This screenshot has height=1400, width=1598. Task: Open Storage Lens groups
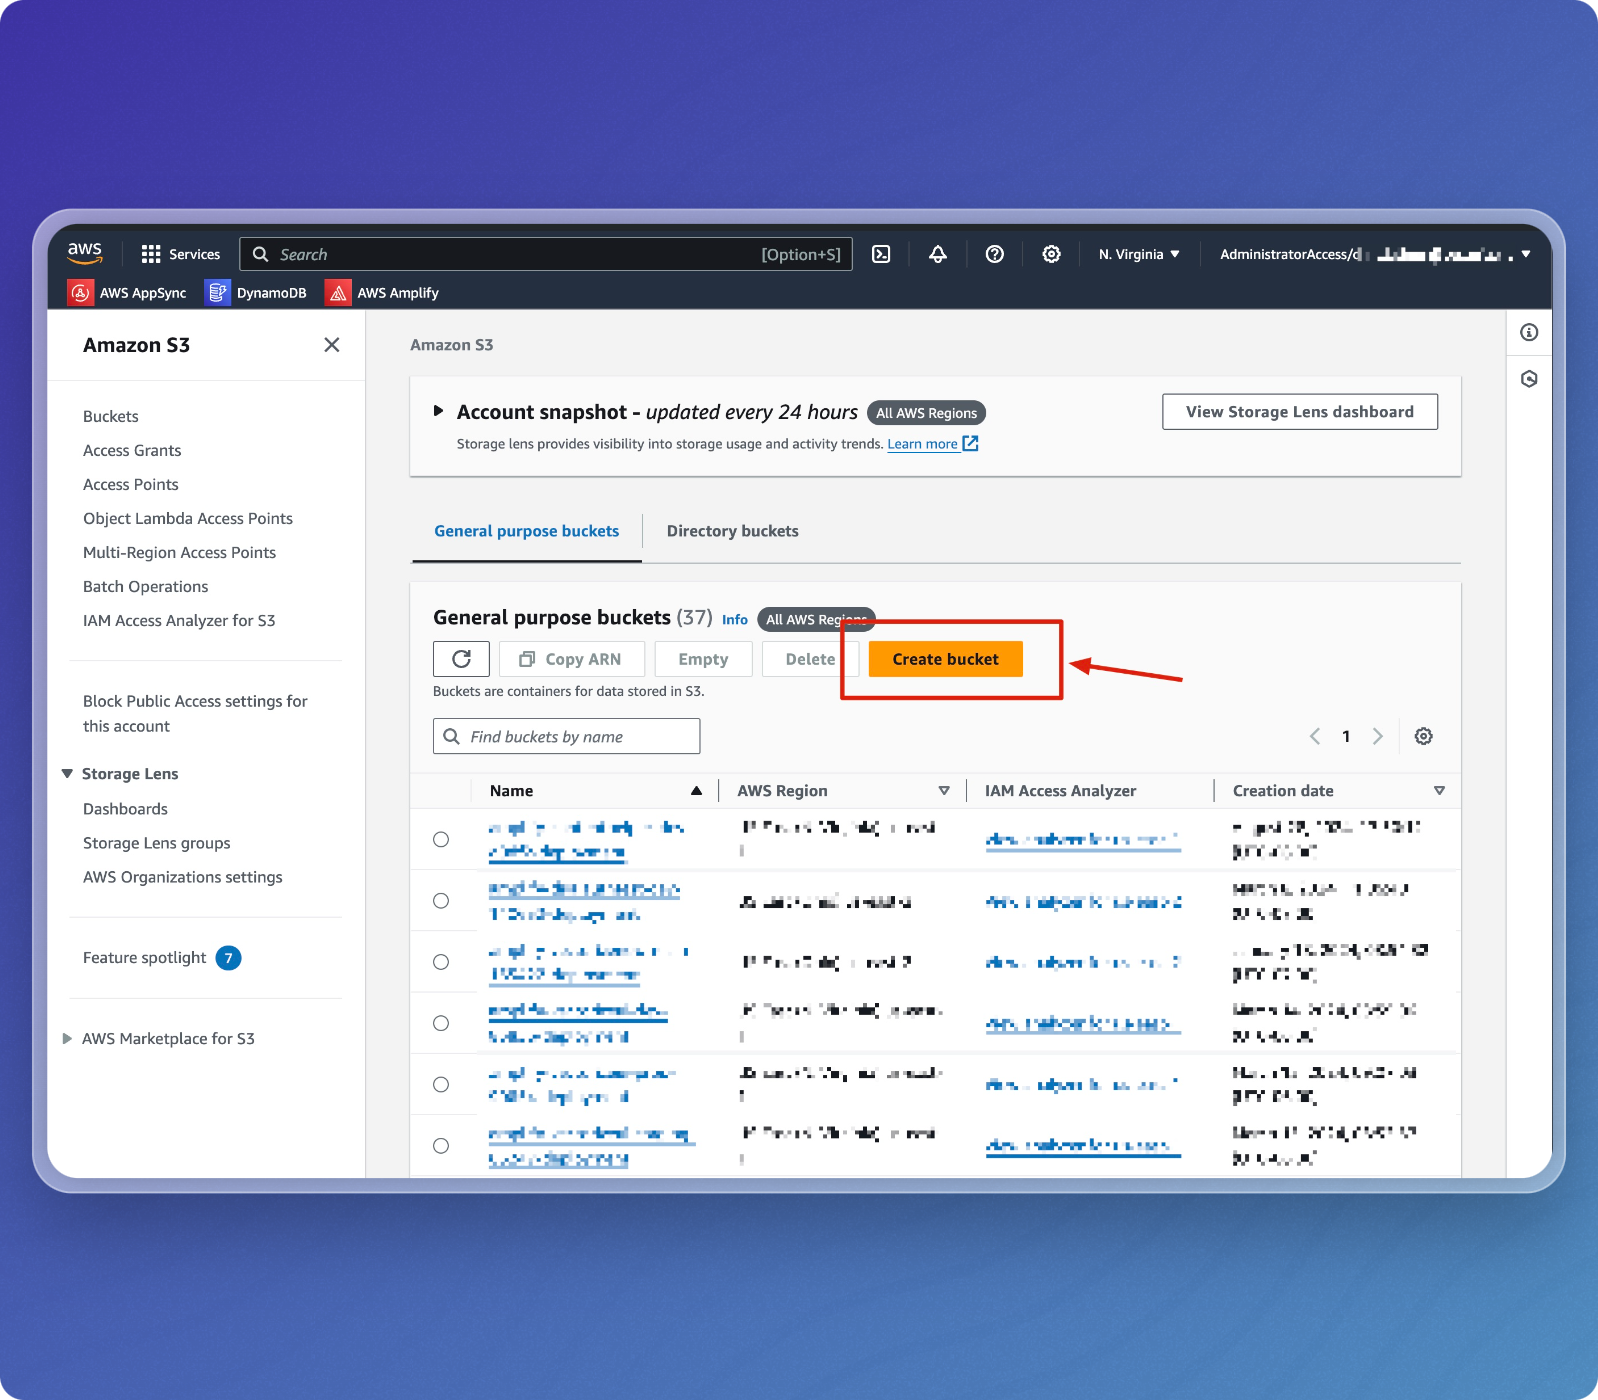tap(157, 843)
